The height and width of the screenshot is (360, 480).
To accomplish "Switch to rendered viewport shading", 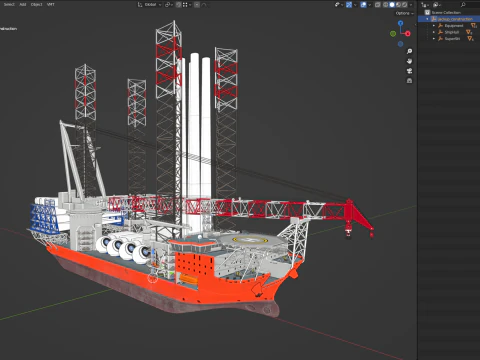I will 404,5.
